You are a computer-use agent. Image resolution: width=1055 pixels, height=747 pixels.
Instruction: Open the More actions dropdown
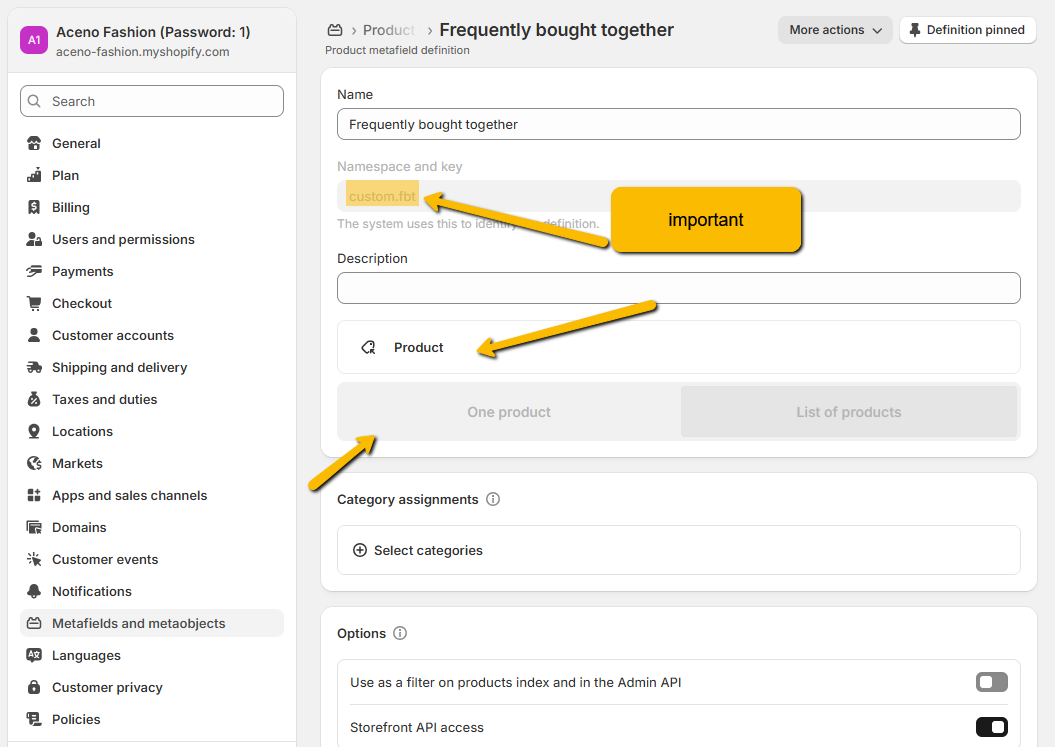(835, 30)
